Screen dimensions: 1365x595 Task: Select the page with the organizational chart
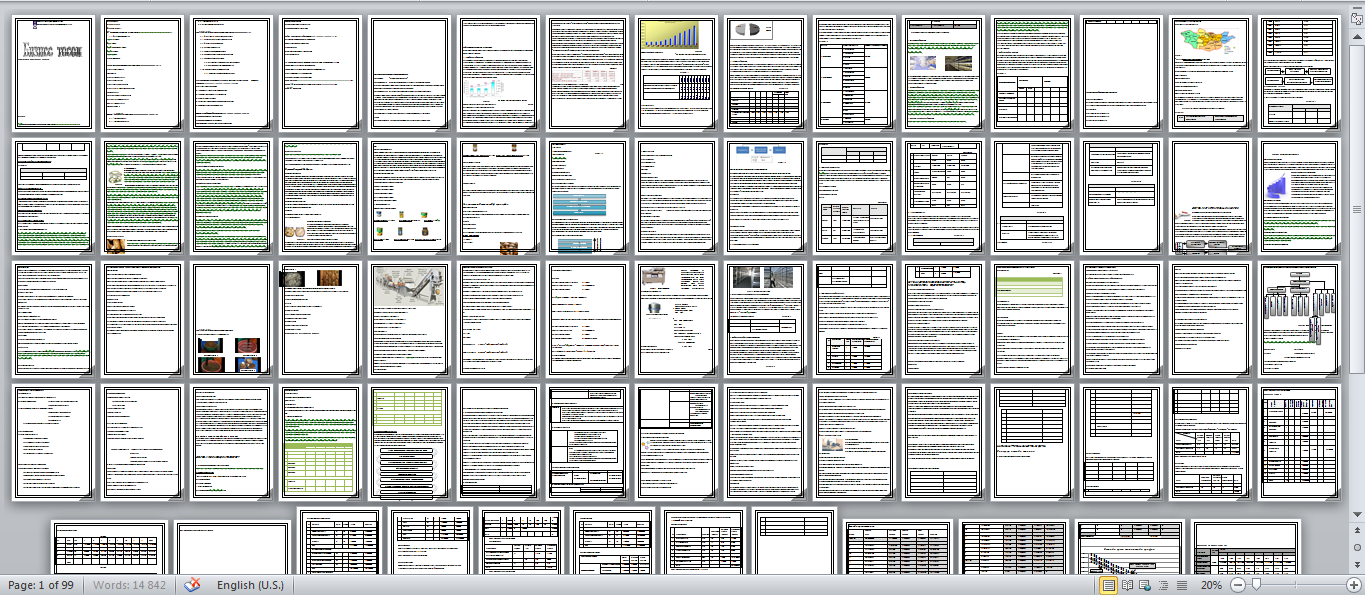pos(1300,320)
